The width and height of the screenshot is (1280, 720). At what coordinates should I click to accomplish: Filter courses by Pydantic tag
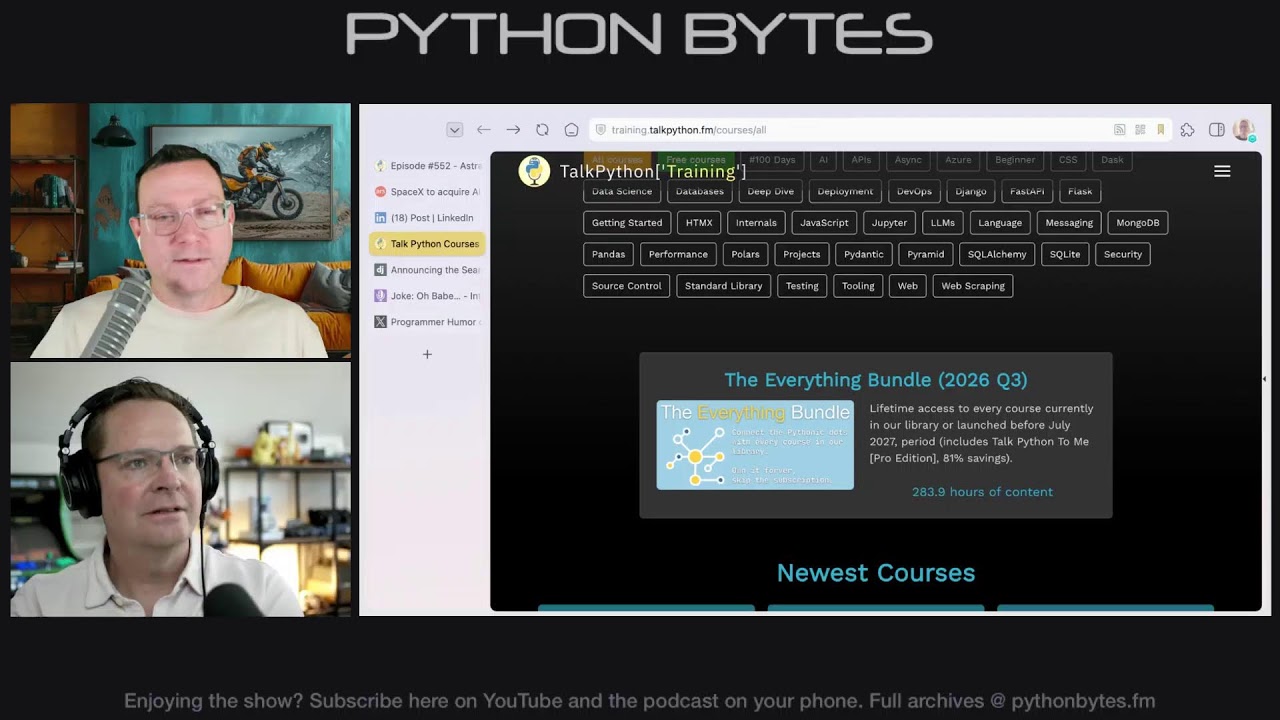tap(863, 254)
